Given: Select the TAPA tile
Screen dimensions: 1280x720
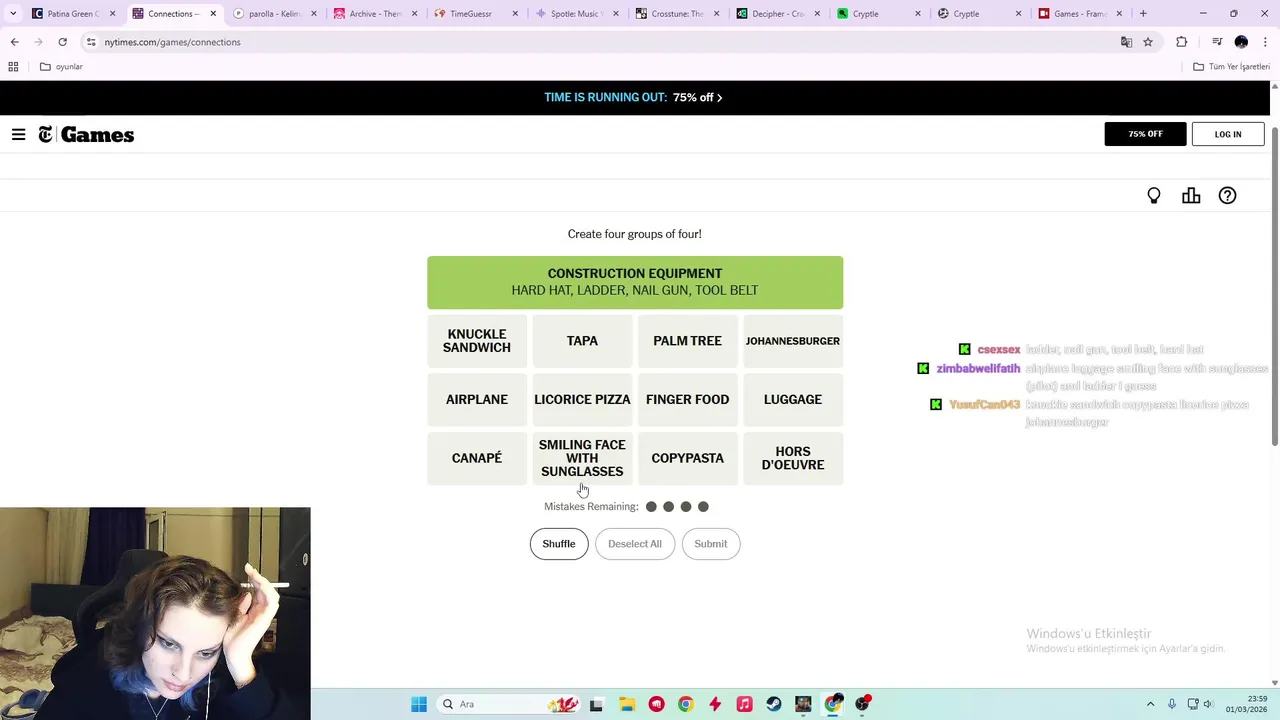Looking at the screenshot, I should 582,341.
